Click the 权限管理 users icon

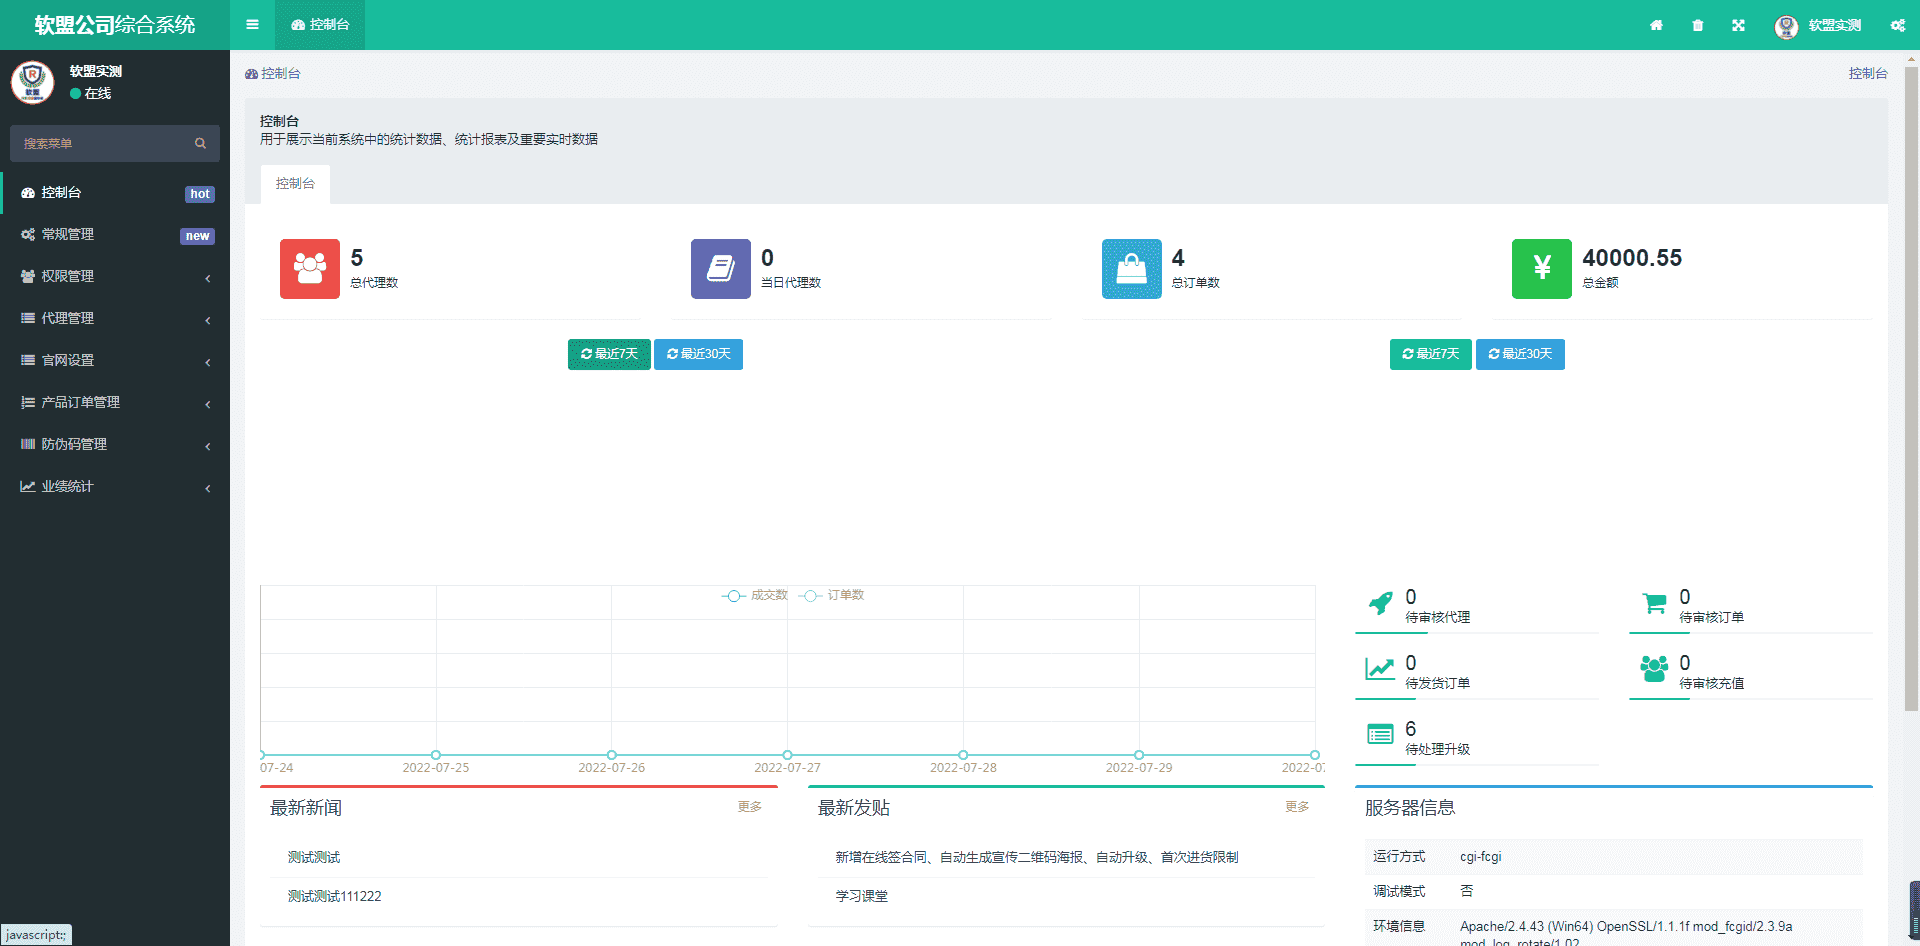(x=28, y=276)
